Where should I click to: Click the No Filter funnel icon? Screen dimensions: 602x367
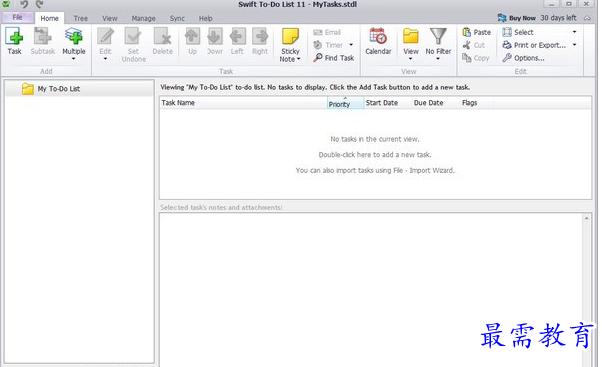tap(438, 36)
